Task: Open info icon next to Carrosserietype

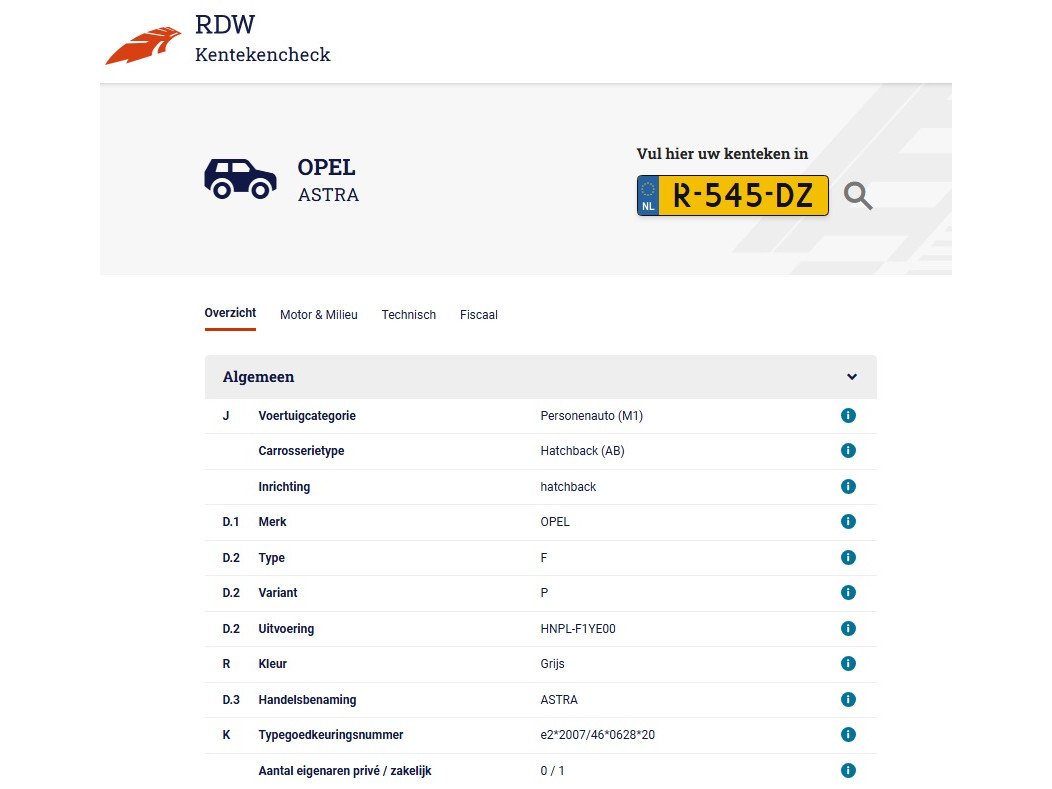Action: point(848,451)
